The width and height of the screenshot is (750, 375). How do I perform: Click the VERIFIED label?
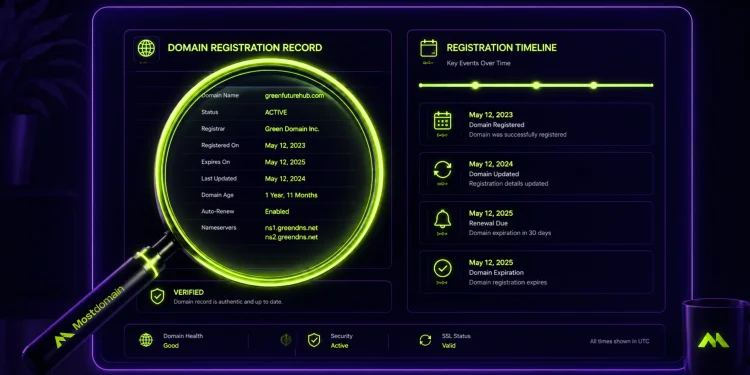pyautogui.click(x=188, y=292)
